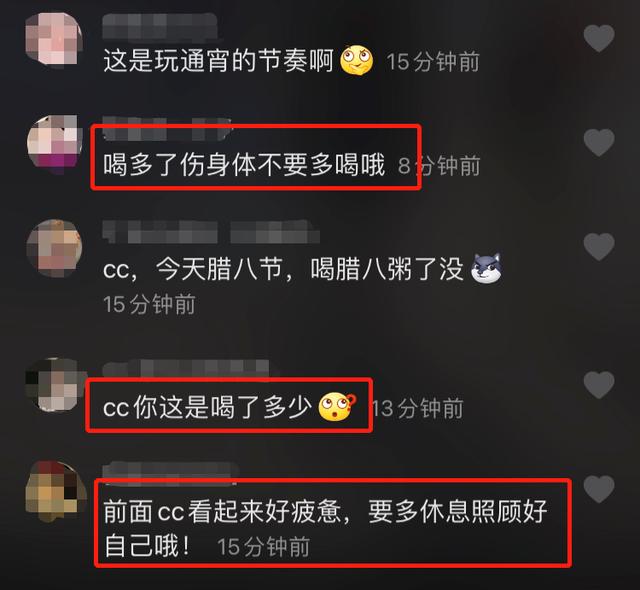Tap blurred username above 这是玩通宵的节奏啊

160,25
